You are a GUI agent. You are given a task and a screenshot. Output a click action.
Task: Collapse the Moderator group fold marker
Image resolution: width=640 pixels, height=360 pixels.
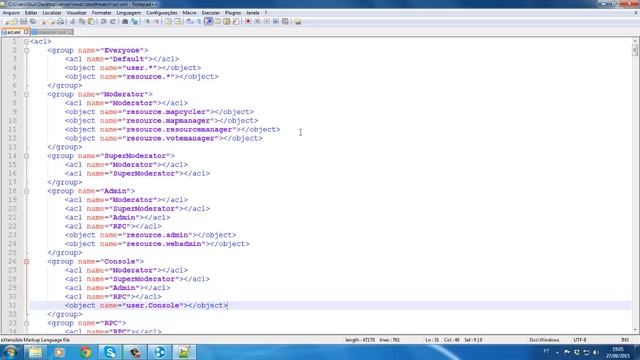[x=27, y=94]
